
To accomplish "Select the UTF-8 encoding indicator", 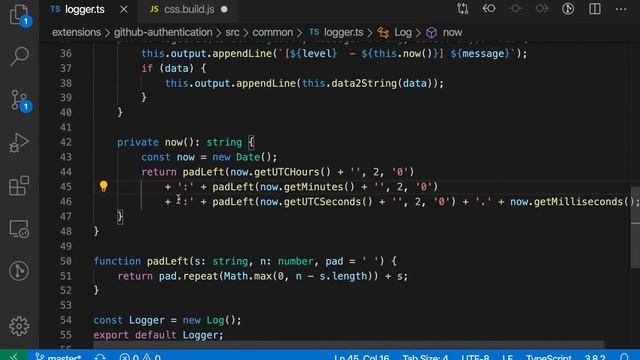I will [475, 356].
